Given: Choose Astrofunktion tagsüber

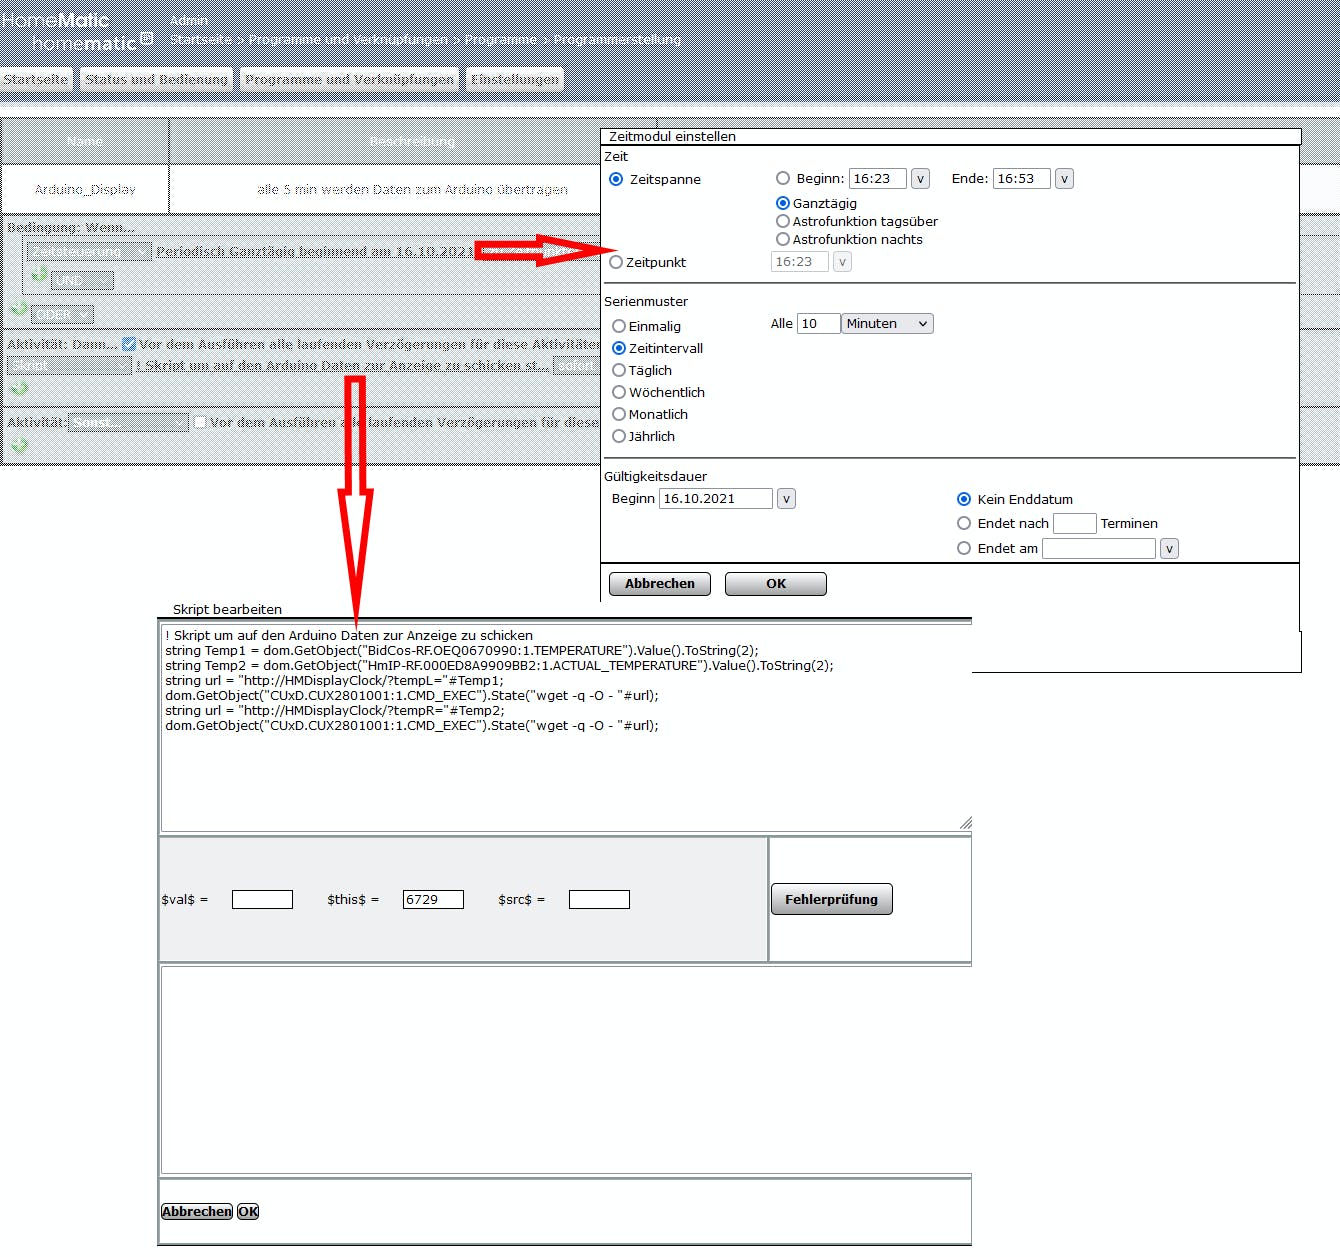Looking at the screenshot, I should (783, 221).
